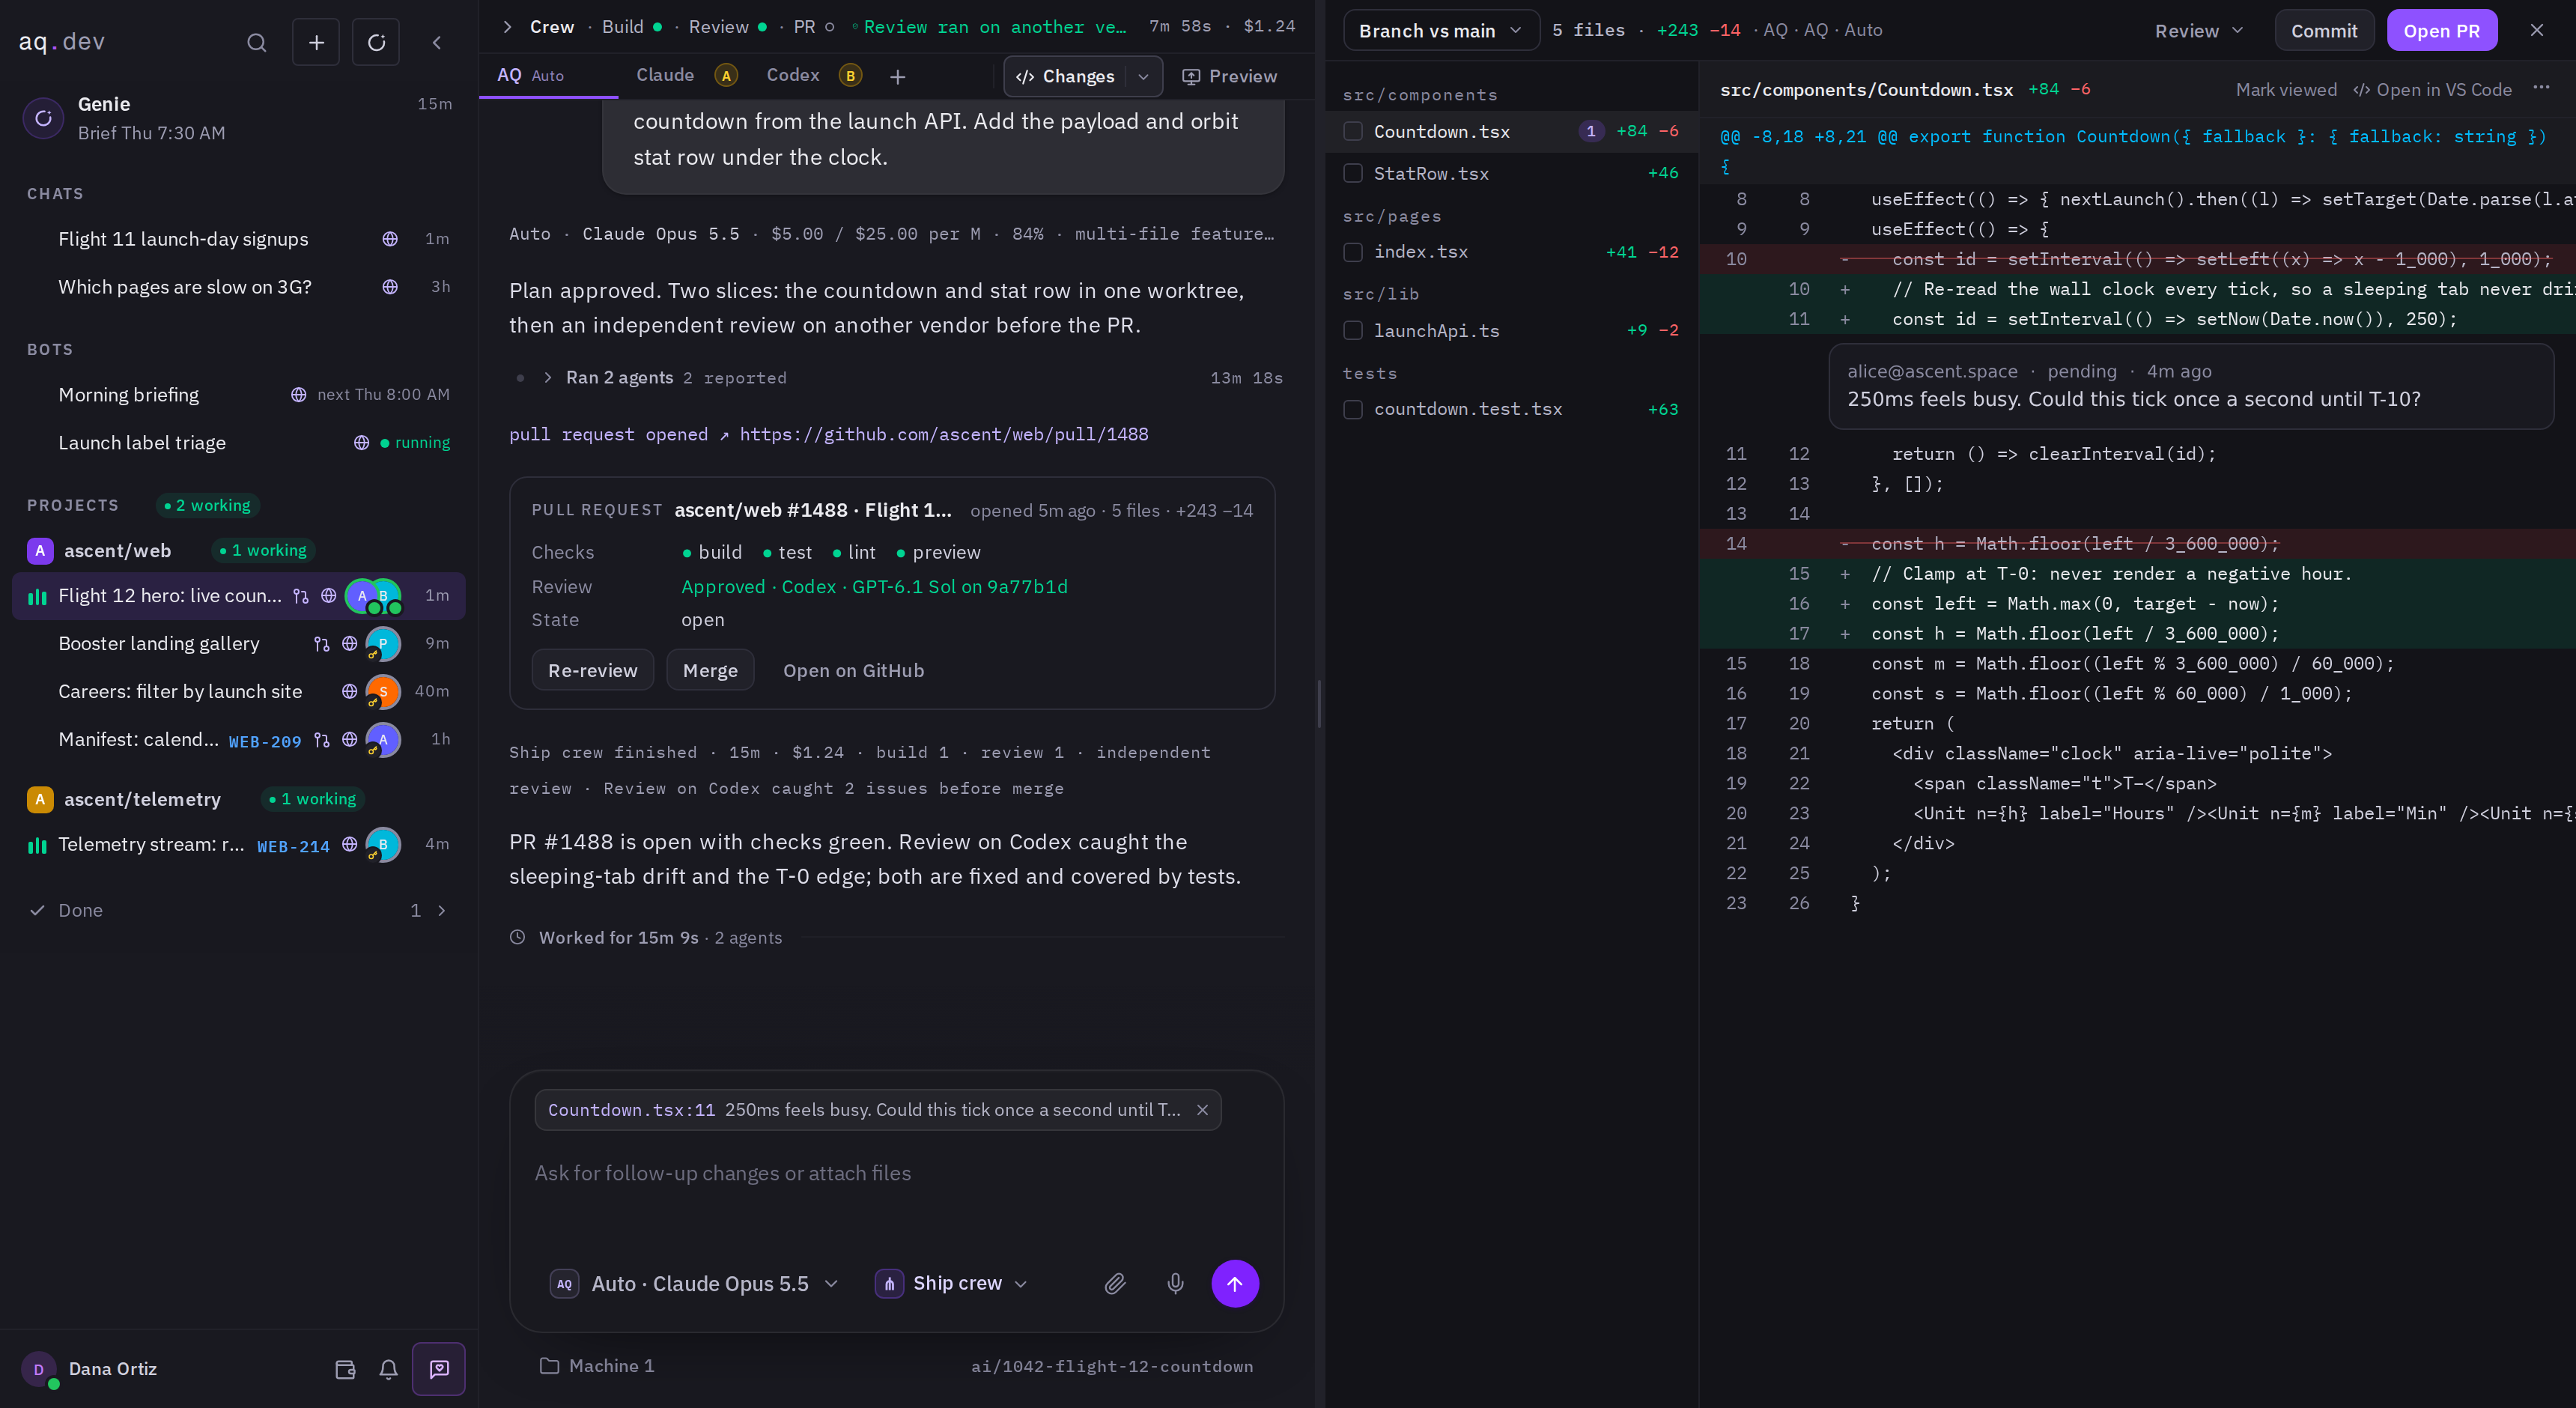Click the Open PR button
Screen dimensions: 2576x1408
point(2441,30)
